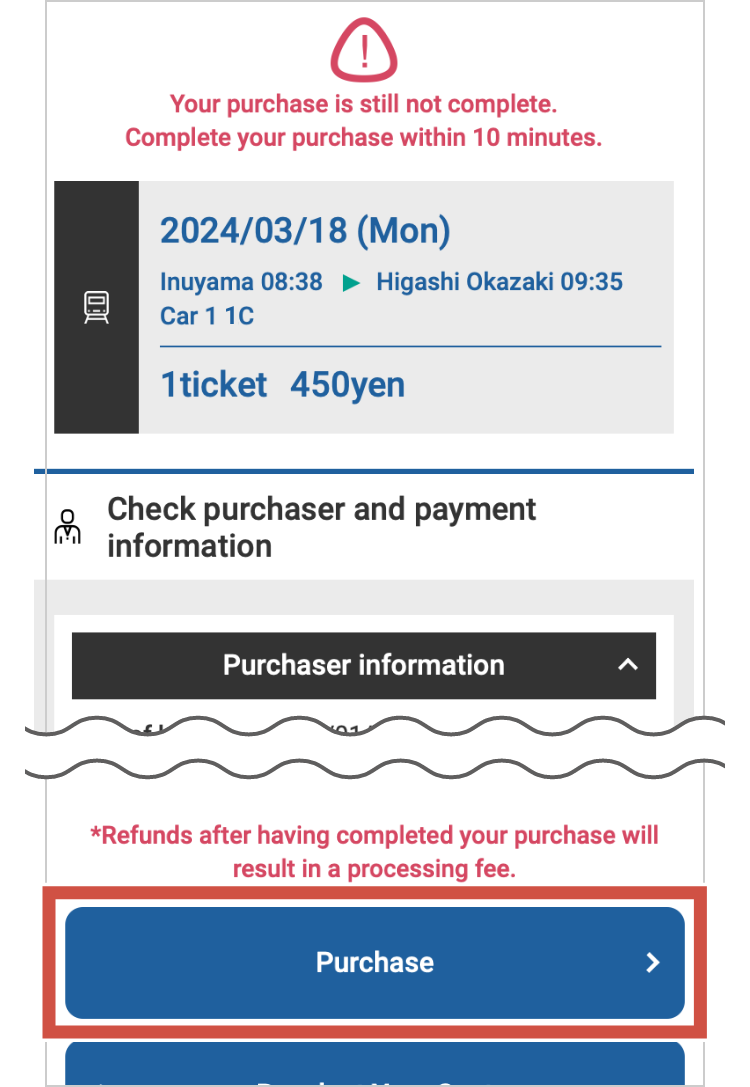Click the Purchaser information header label
The width and height of the screenshot is (750, 1087).
363,665
